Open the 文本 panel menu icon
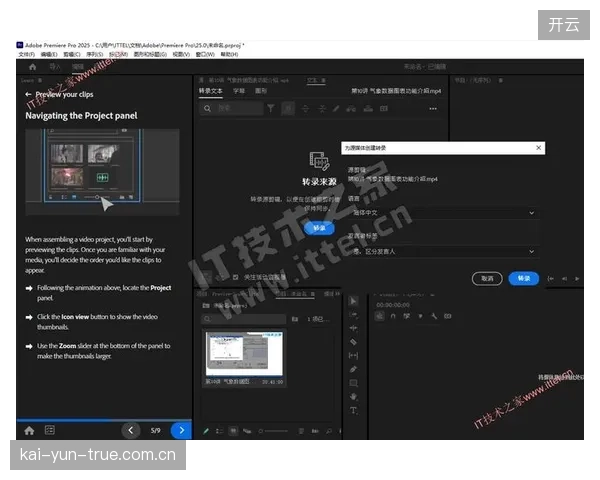This screenshot has width=600, height=480. coord(323,80)
